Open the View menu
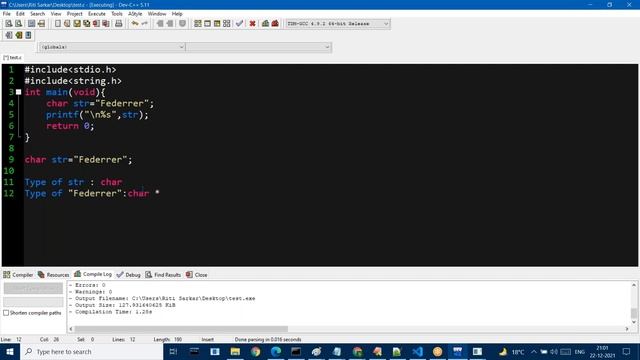Viewport: 640px width, 360px height. [56, 14]
